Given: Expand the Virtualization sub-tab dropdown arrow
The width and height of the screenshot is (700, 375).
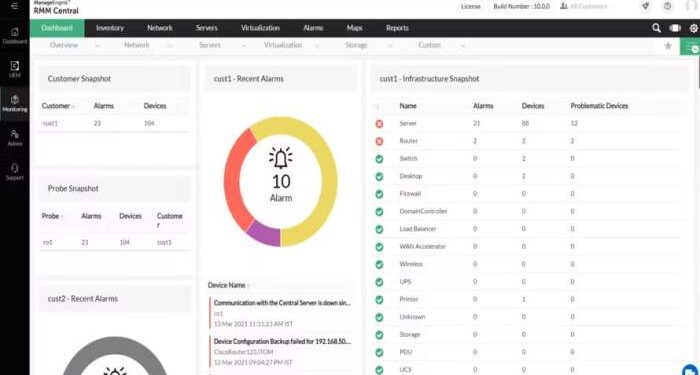Looking at the screenshot, I should [317, 46].
